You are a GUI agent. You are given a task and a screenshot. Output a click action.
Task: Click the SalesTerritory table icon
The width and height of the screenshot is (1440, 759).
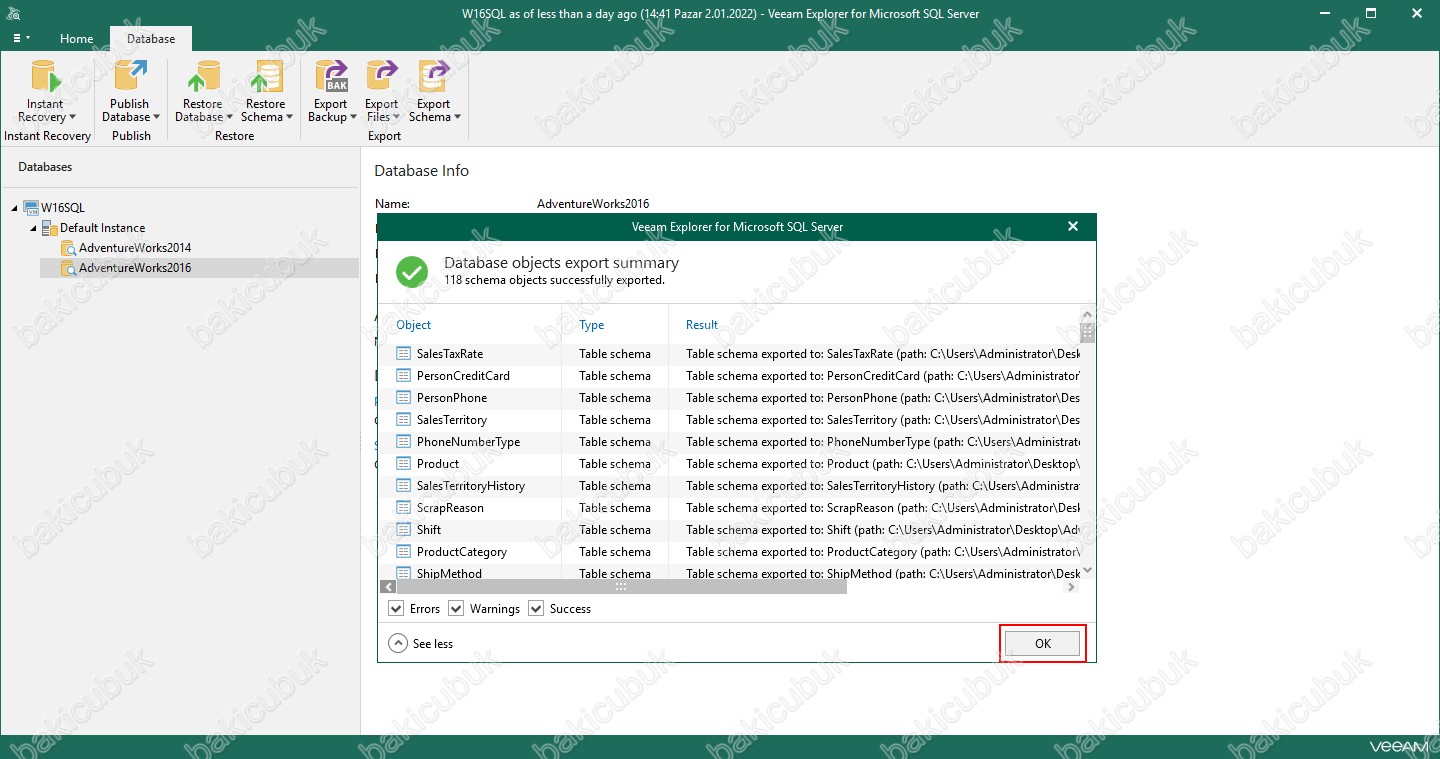tap(404, 420)
